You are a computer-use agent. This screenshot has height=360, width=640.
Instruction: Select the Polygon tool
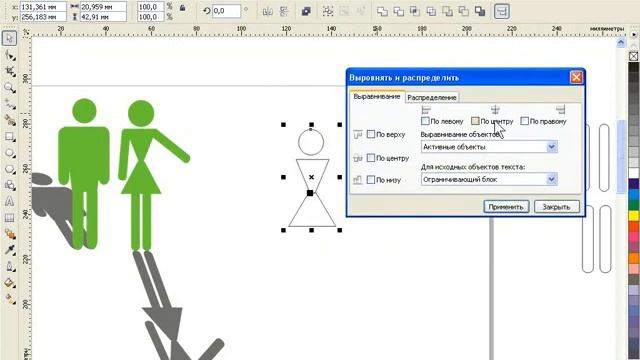pos(9,169)
